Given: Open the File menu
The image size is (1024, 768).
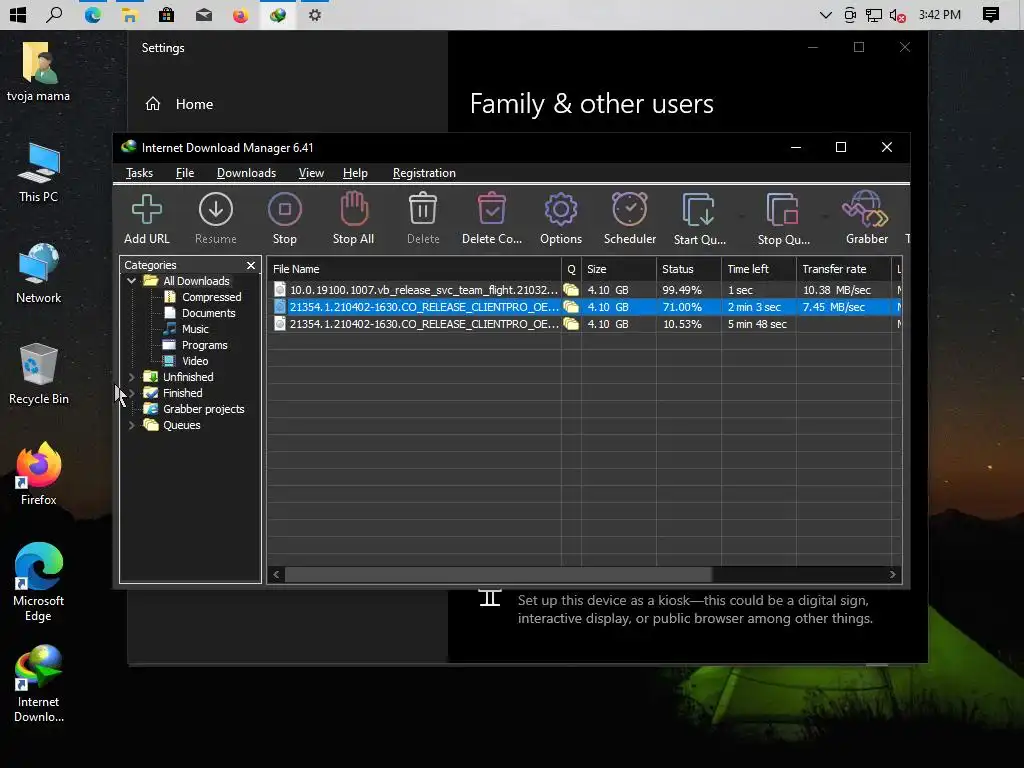Looking at the screenshot, I should click(185, 173).
